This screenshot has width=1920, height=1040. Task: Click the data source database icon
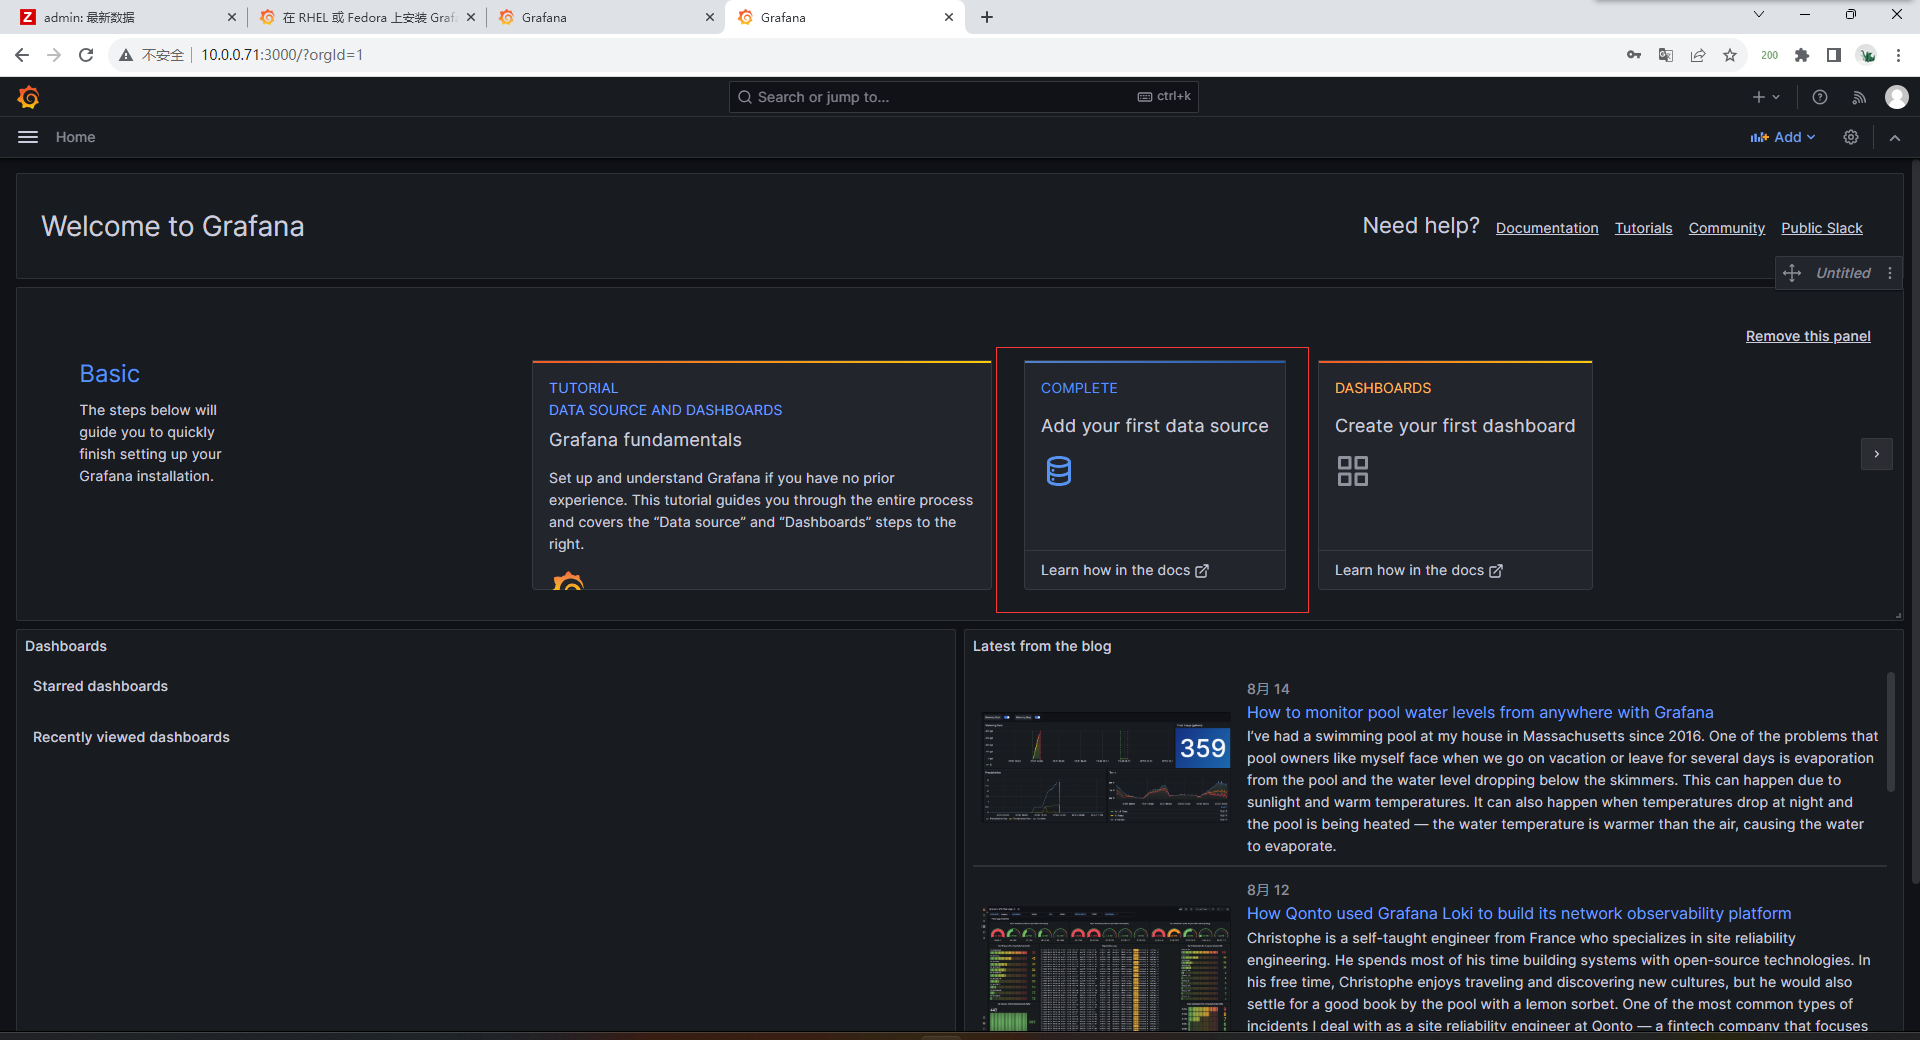pyautogui.click(x=1058, y=471)
